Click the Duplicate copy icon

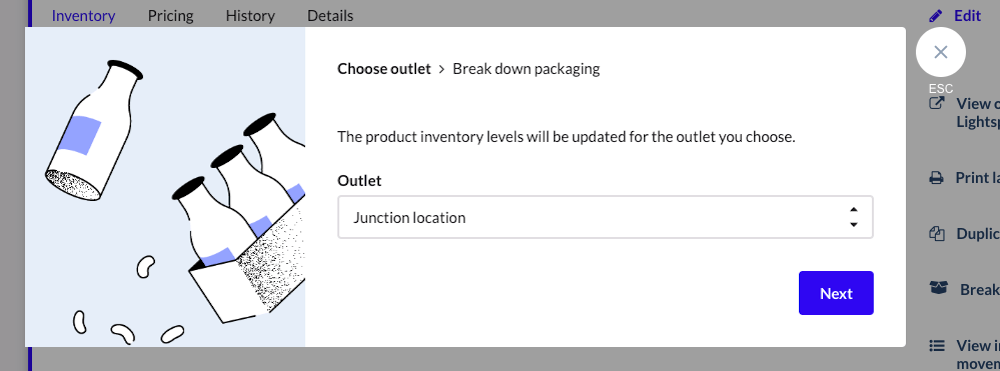click(x=936, y=233)
